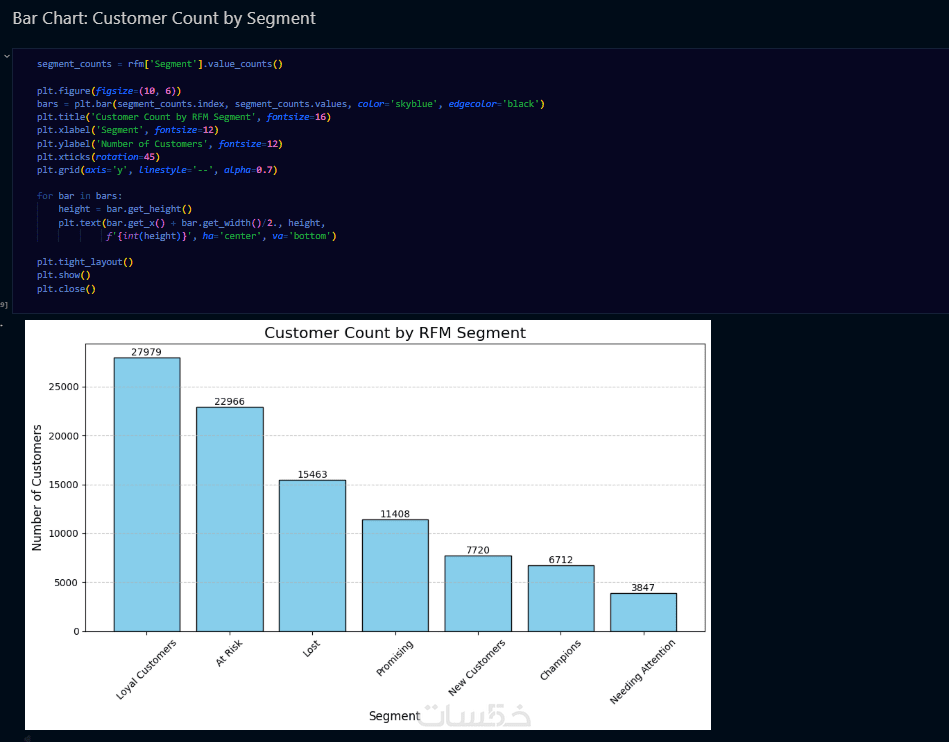Click the bar value label 6712
949x742 pixels.
(x=561, y=560)
